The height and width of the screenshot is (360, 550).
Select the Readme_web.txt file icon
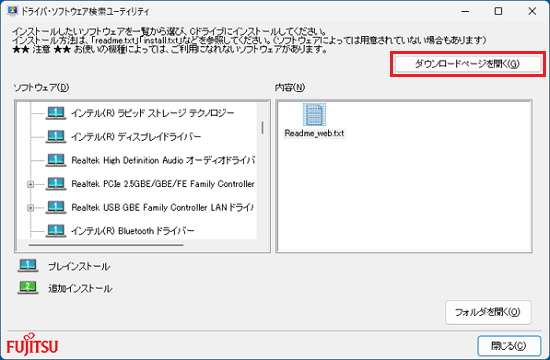click(314, 115)
